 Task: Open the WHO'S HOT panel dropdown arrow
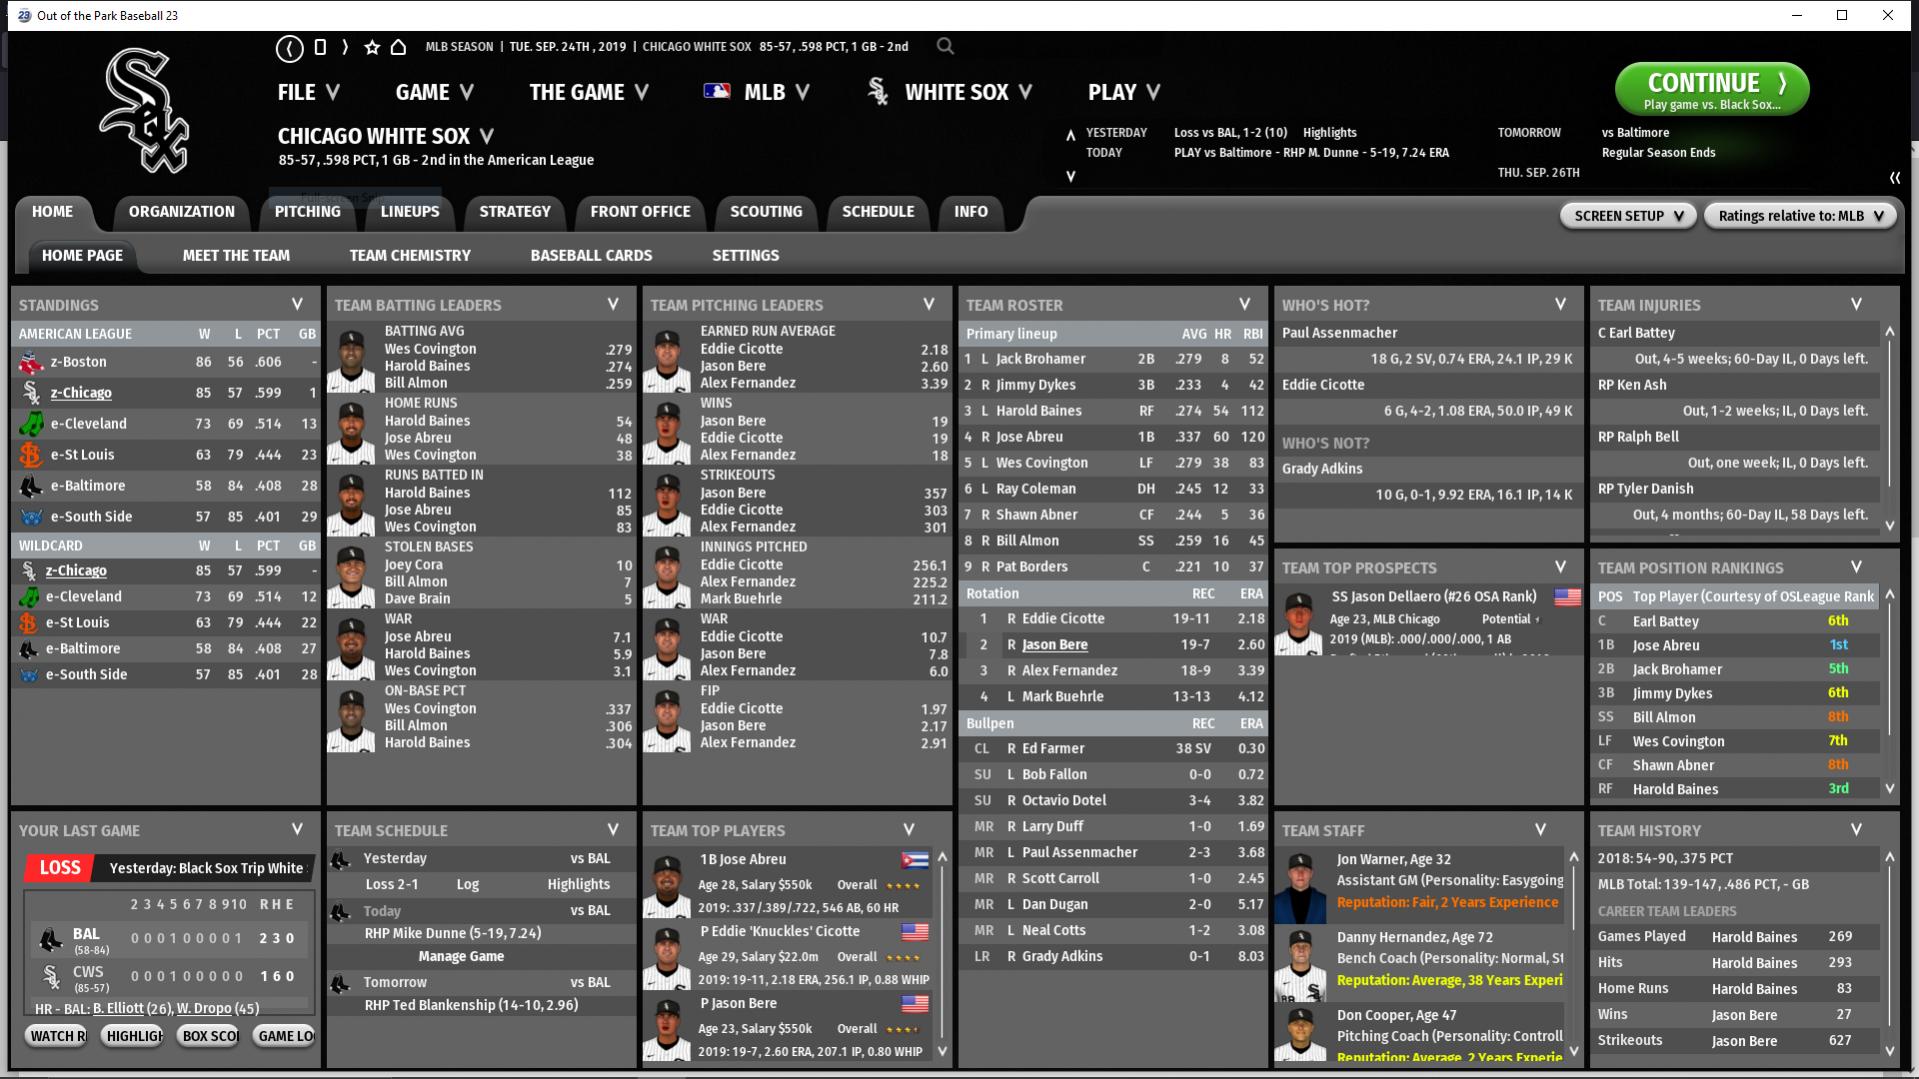1561,305
